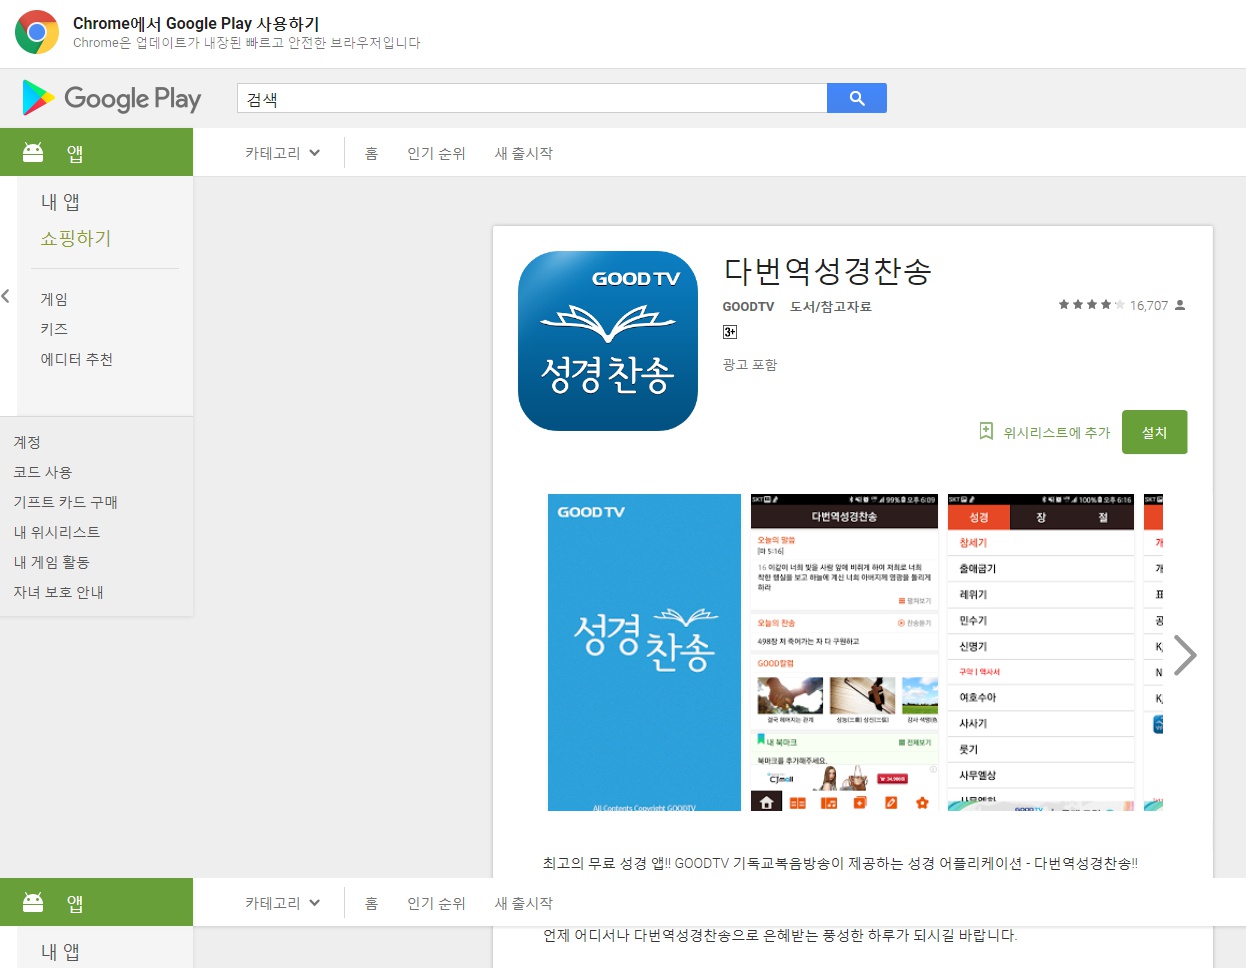Click the 광고 포함 label

750,365
